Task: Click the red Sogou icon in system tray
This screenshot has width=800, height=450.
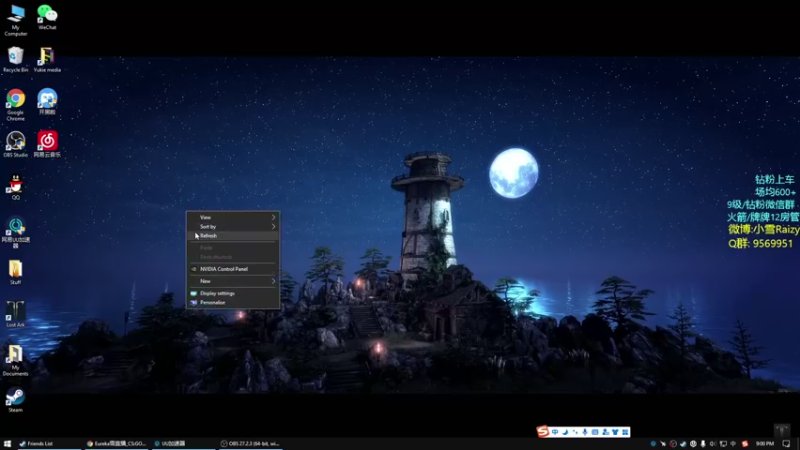Action: point(745,444)
